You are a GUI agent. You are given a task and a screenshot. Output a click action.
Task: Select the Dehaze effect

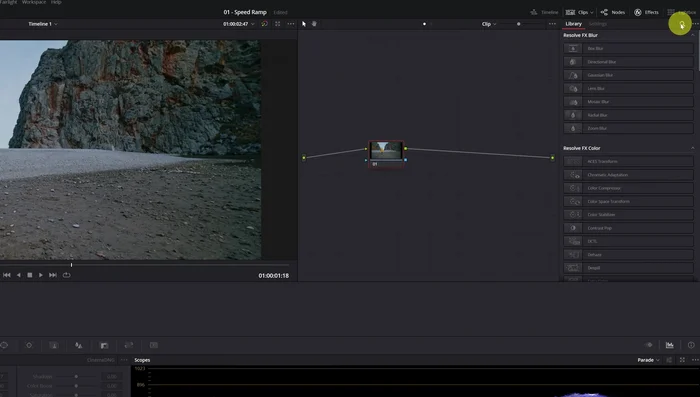(x=629, y=255)
